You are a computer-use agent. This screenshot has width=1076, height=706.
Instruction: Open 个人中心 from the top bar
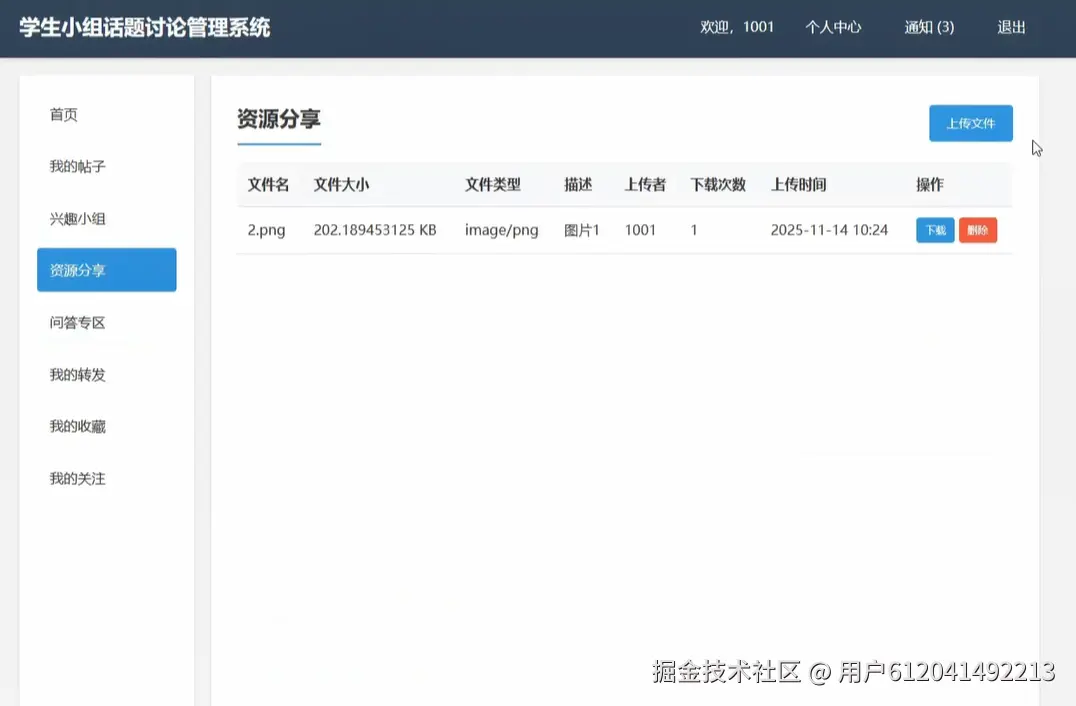(833, 27)
